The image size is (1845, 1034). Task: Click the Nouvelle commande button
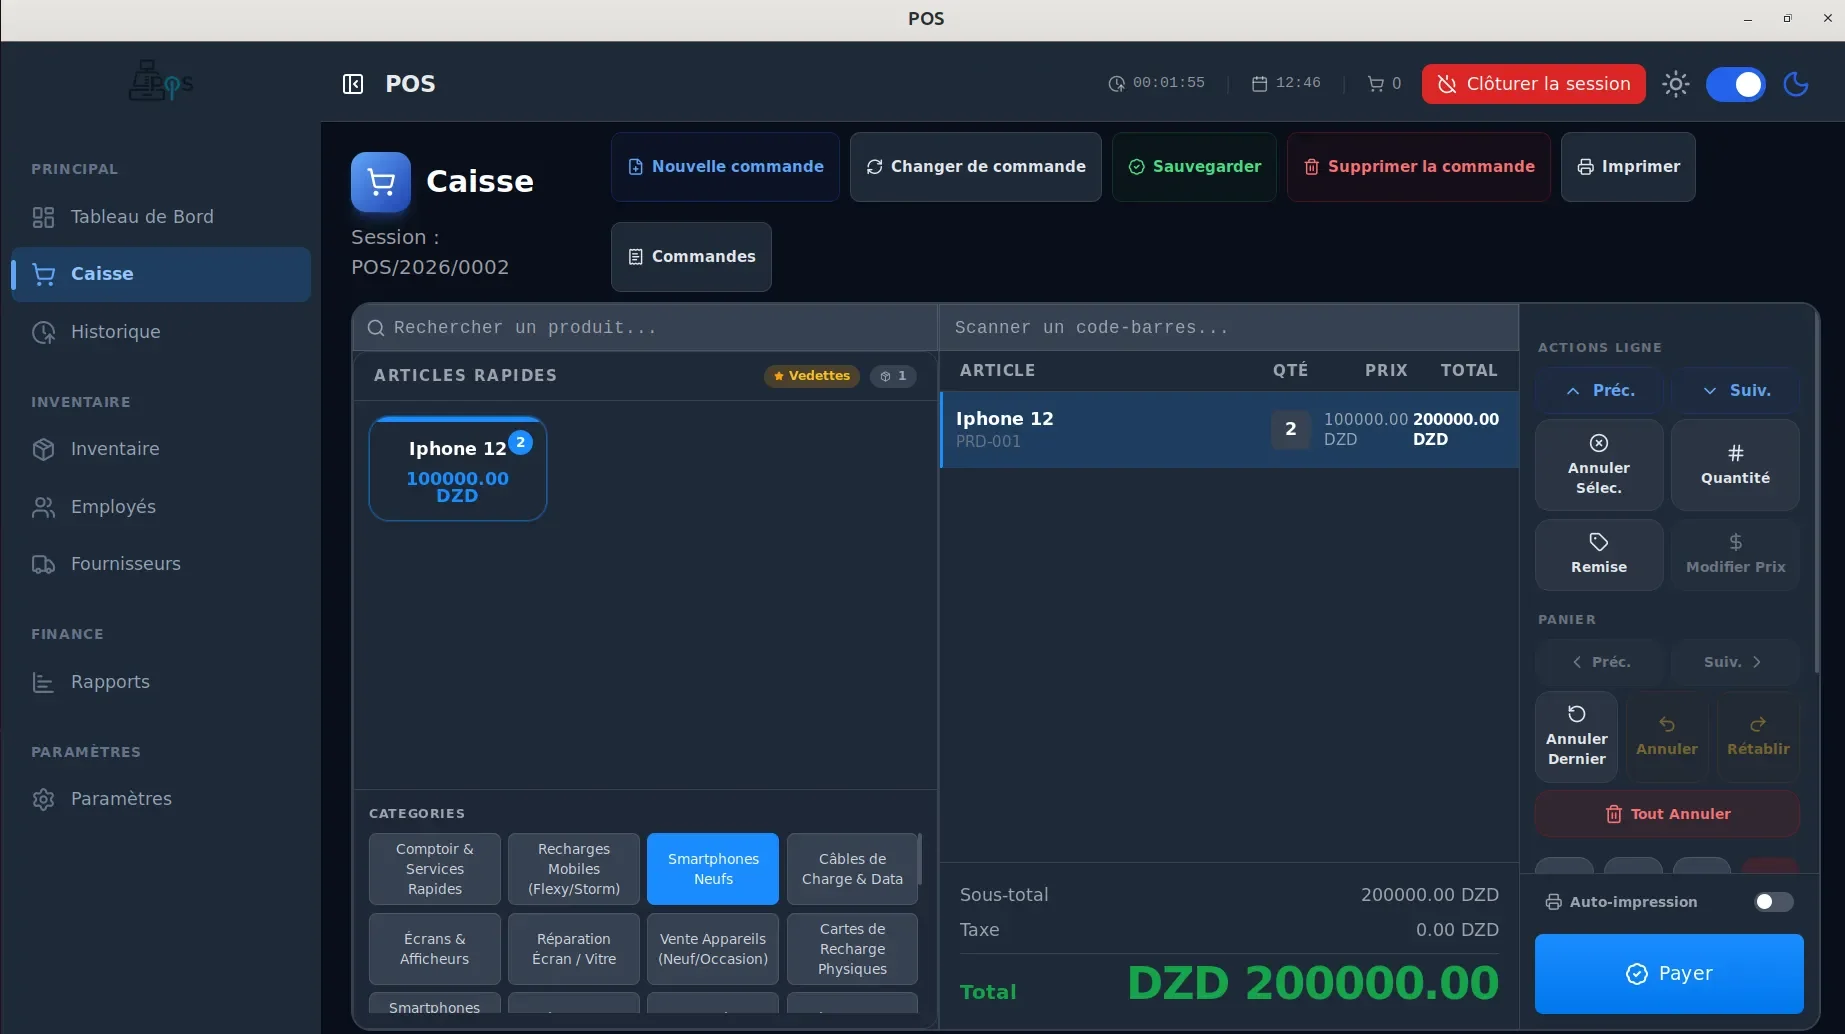pyautogui.click(x=725, y=167)
